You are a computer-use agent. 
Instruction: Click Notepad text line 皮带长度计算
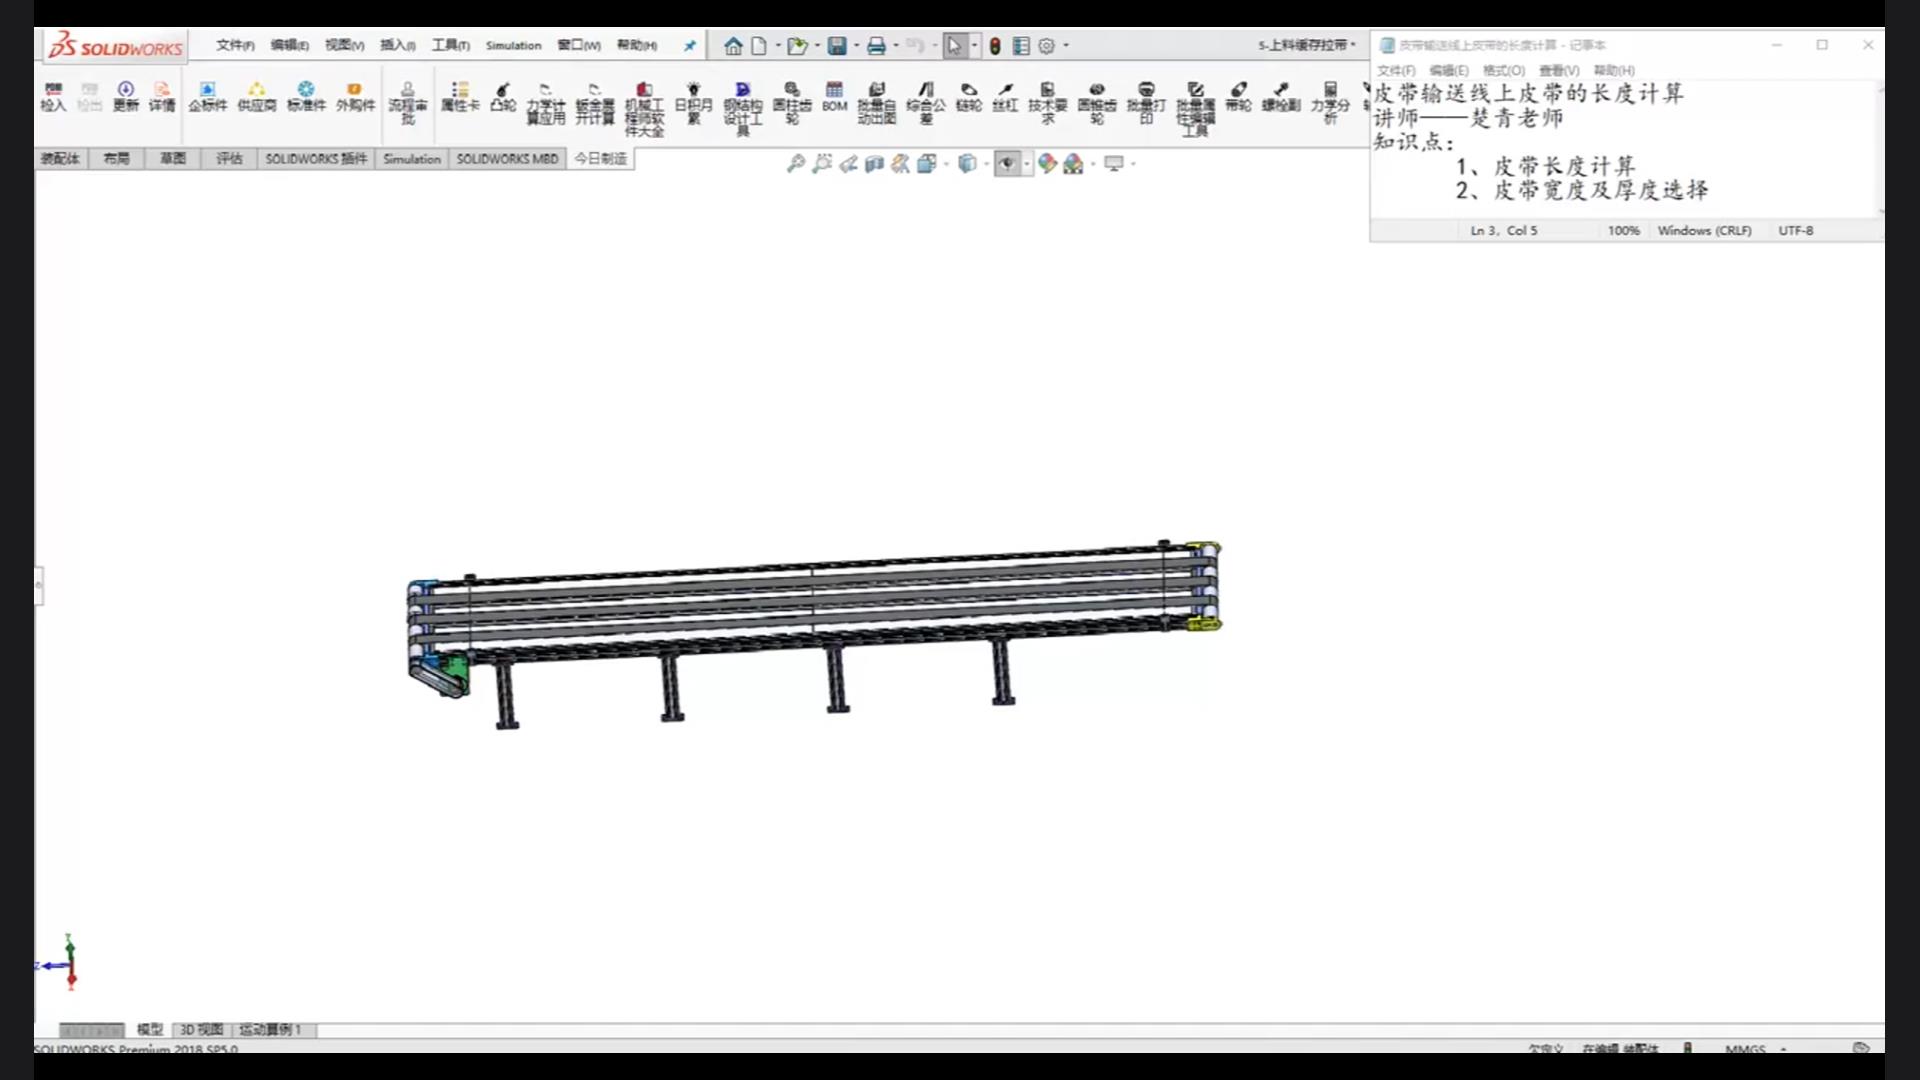coord(1565,166)
